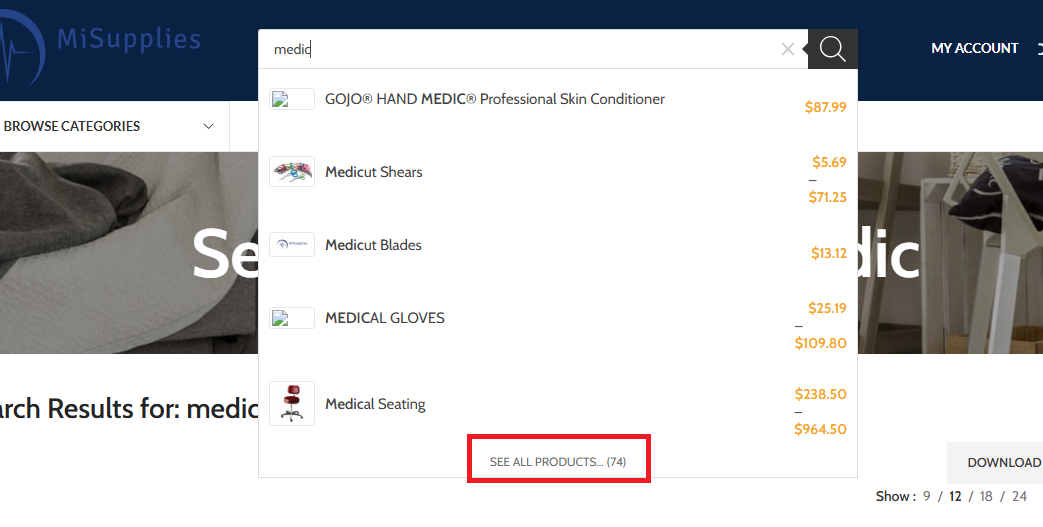Click the Medical Gloves broken image icon

[292, 318]
